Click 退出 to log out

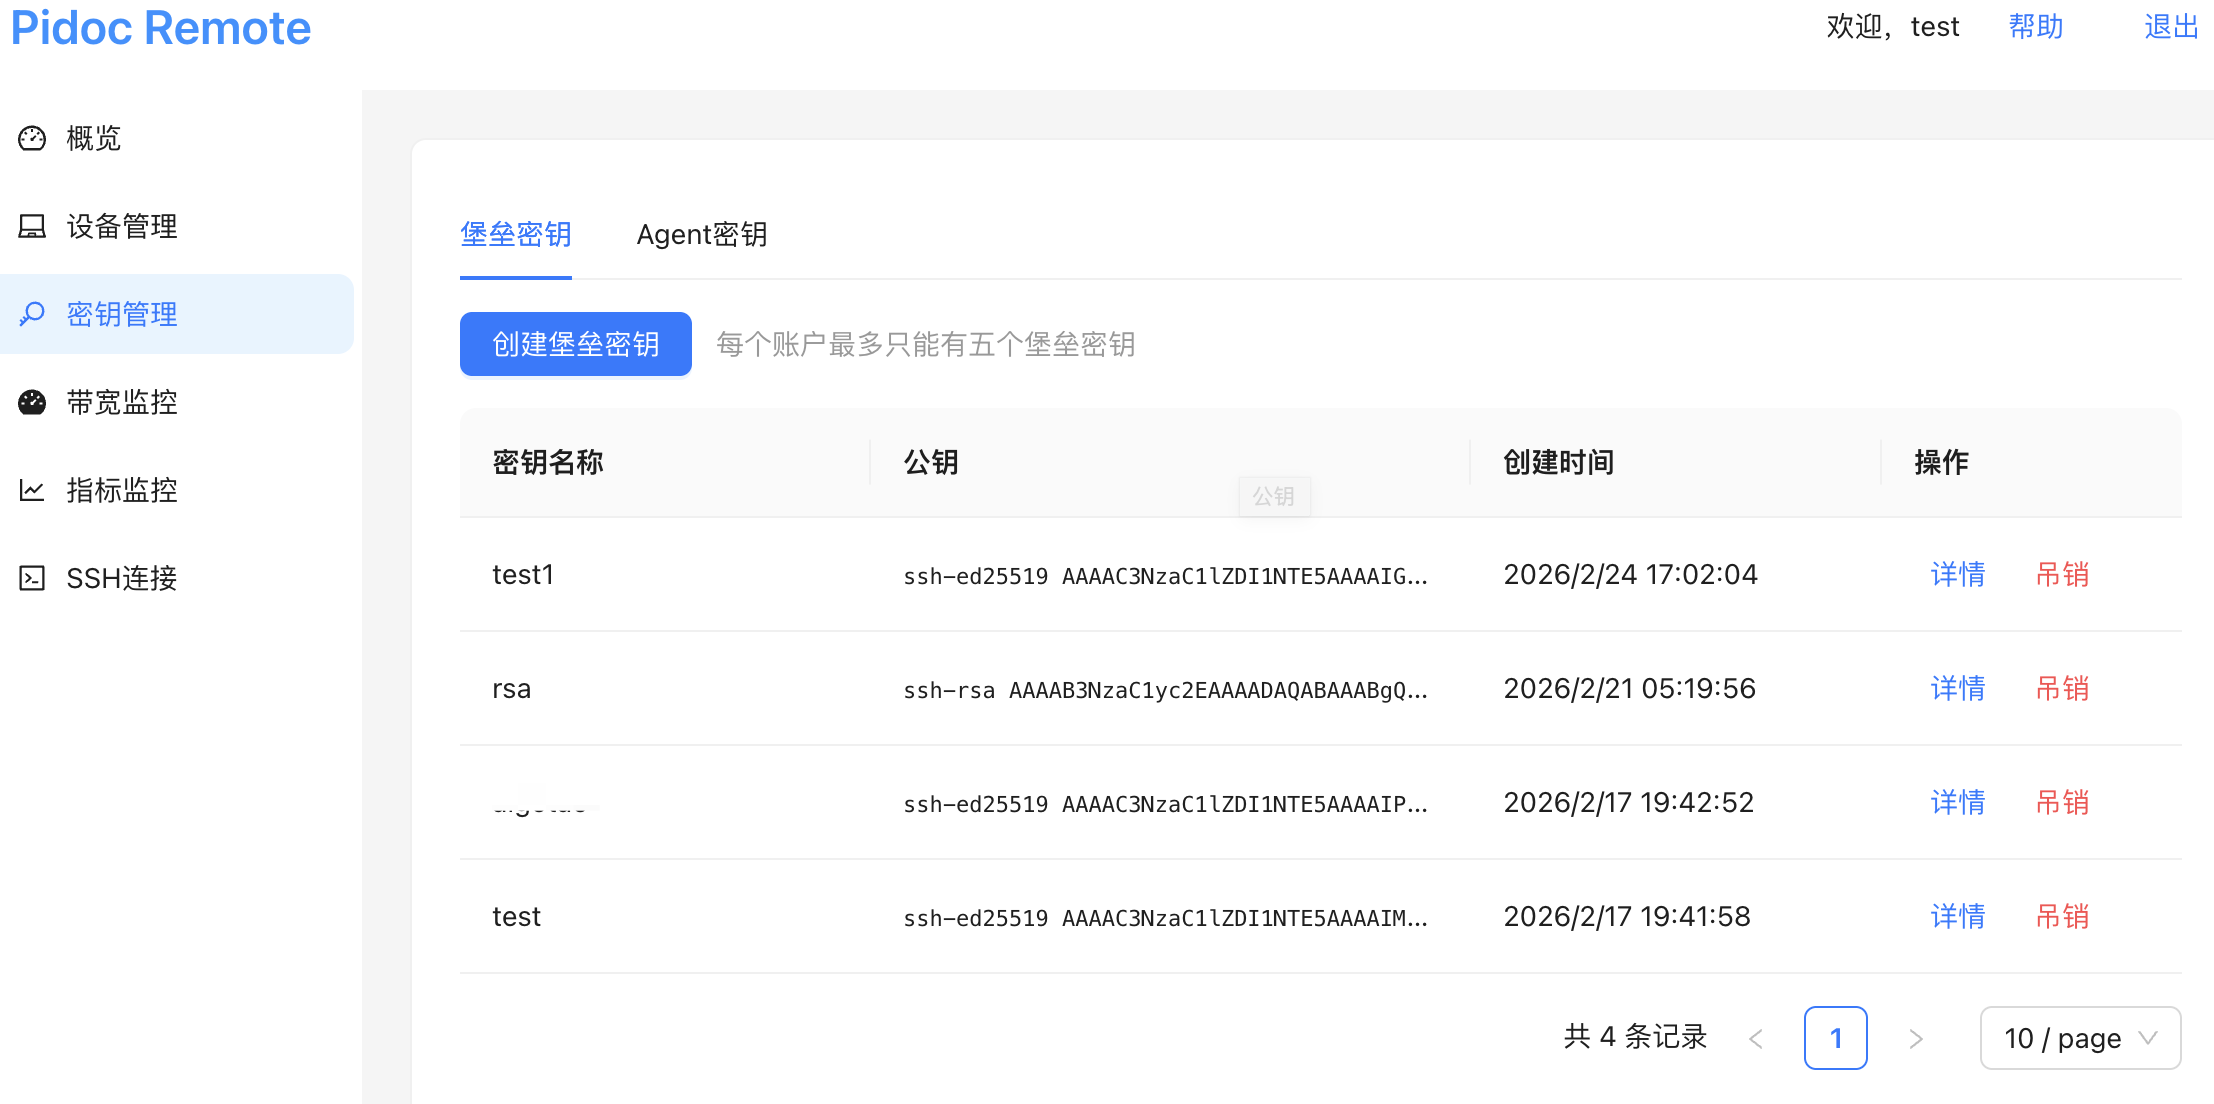pos(2170,26)
